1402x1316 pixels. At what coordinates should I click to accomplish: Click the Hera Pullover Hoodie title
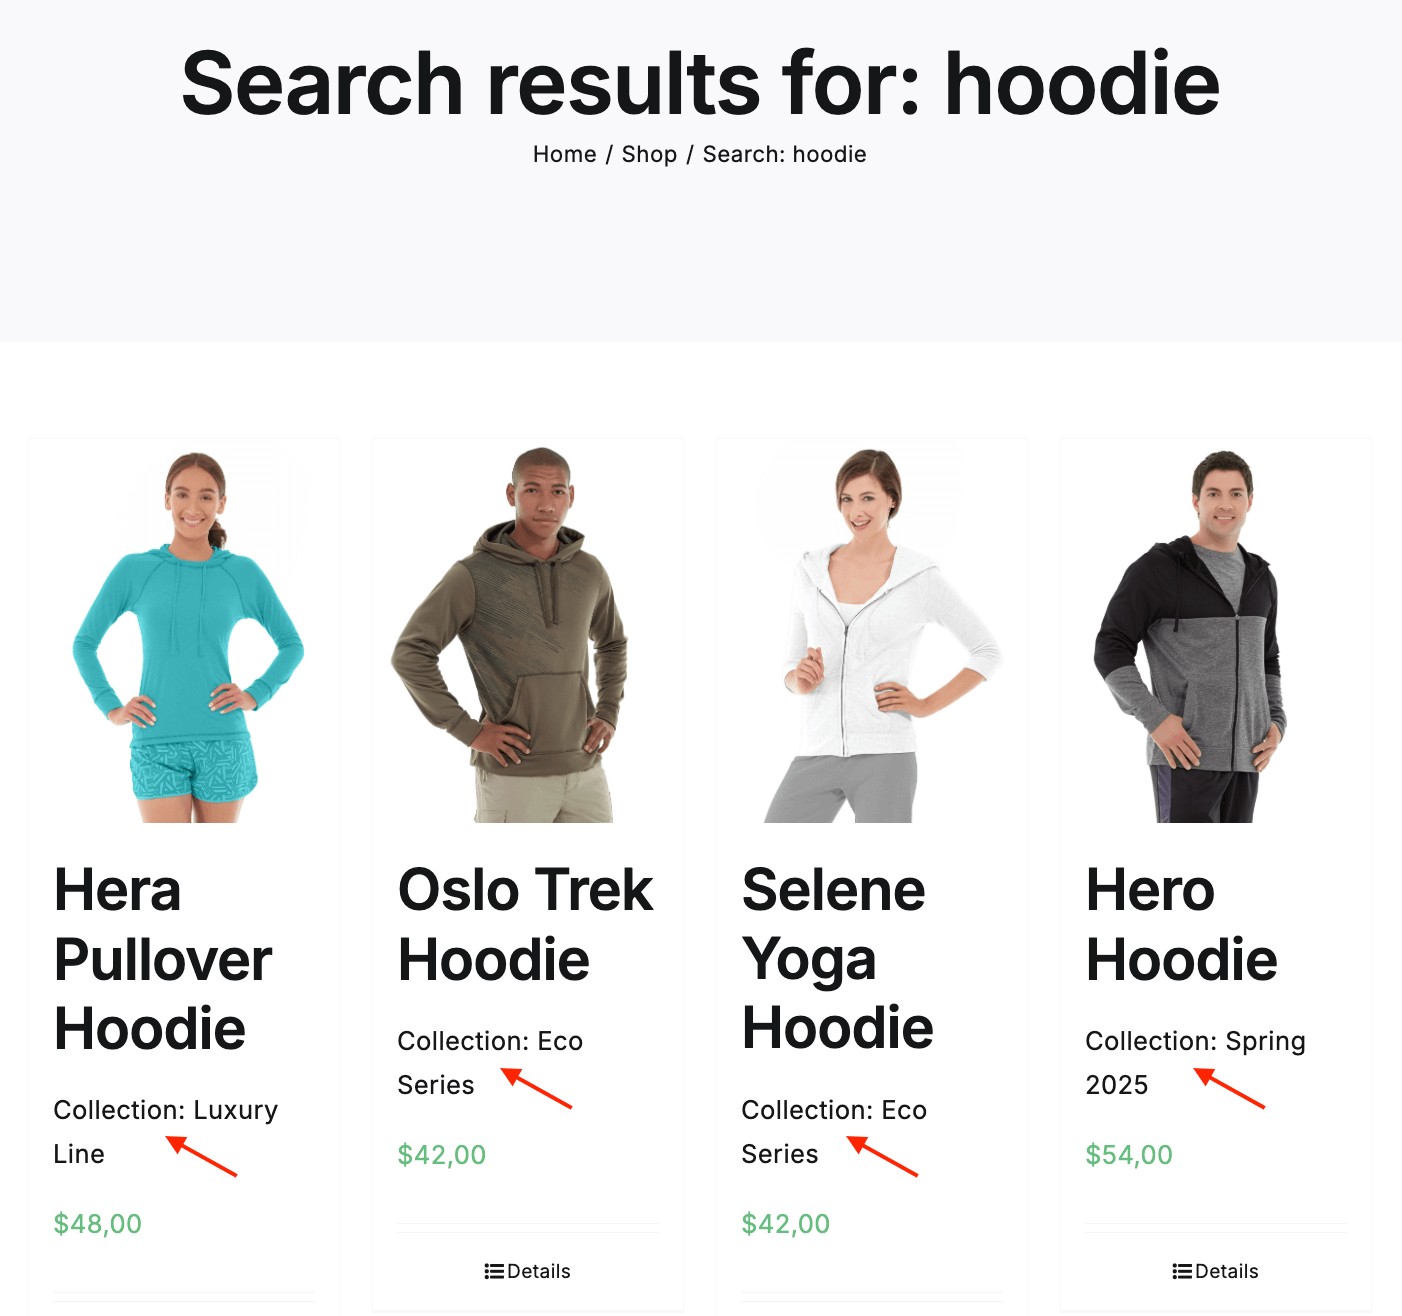163,959
